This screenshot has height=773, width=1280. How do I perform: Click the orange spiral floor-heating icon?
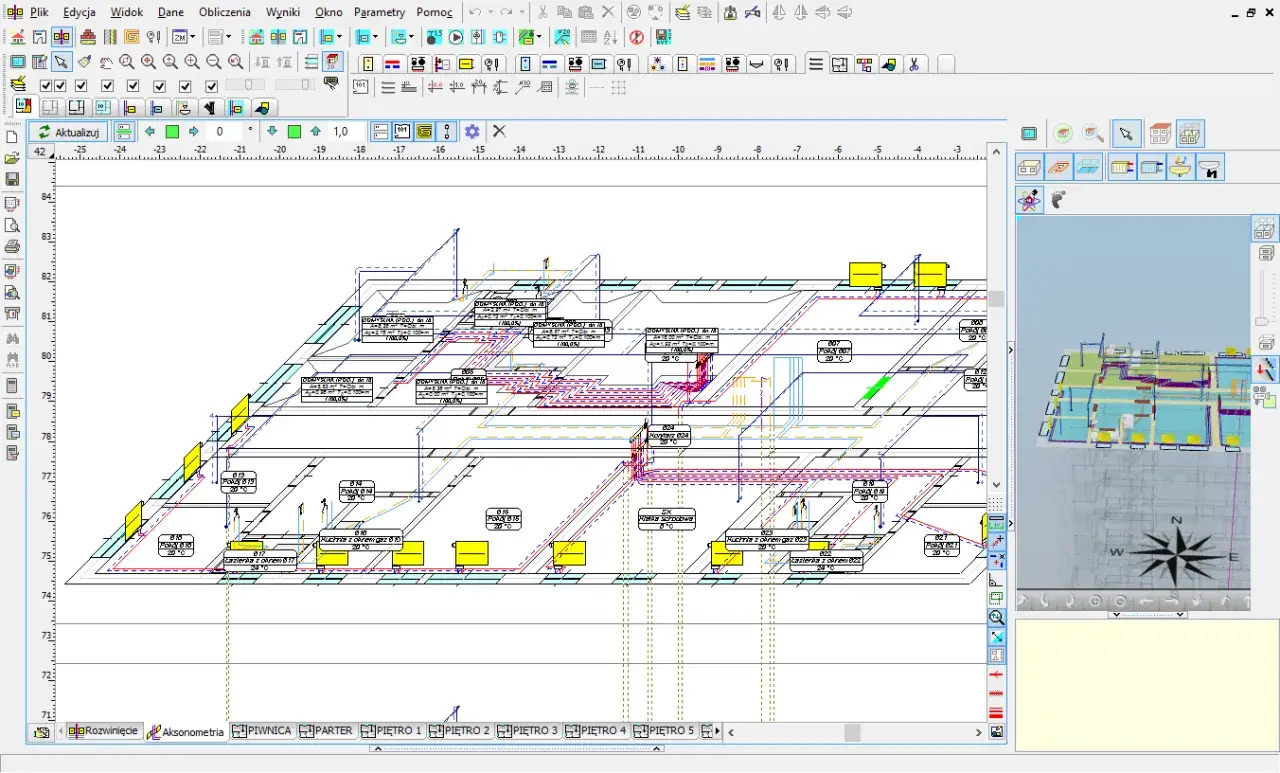click(x=131, y=37)
